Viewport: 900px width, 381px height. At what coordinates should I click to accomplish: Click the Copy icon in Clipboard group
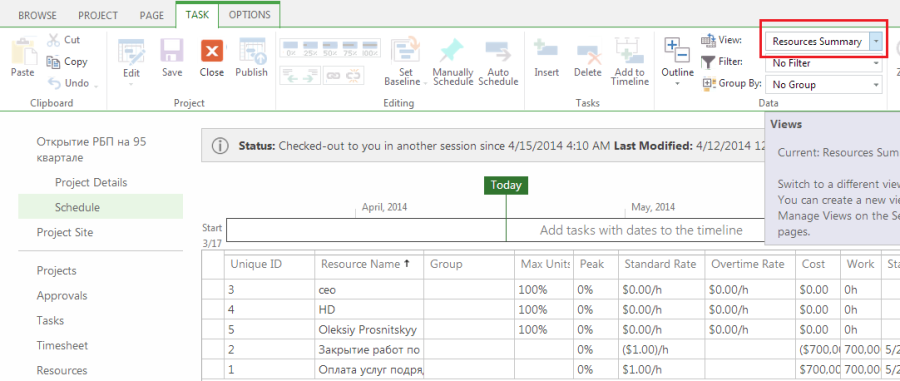(x=53, y=61)
